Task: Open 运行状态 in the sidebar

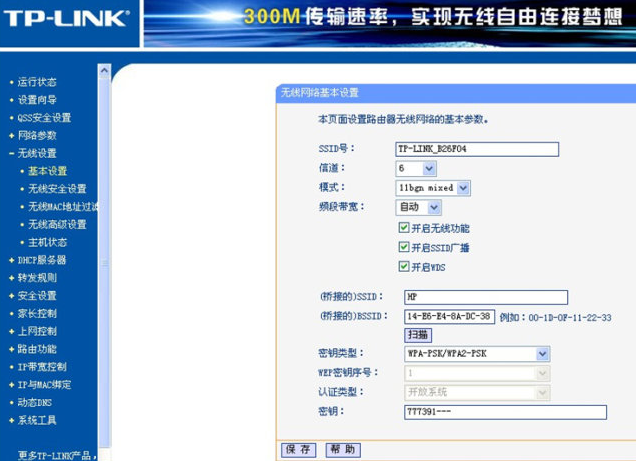Action: pos(37,82)
